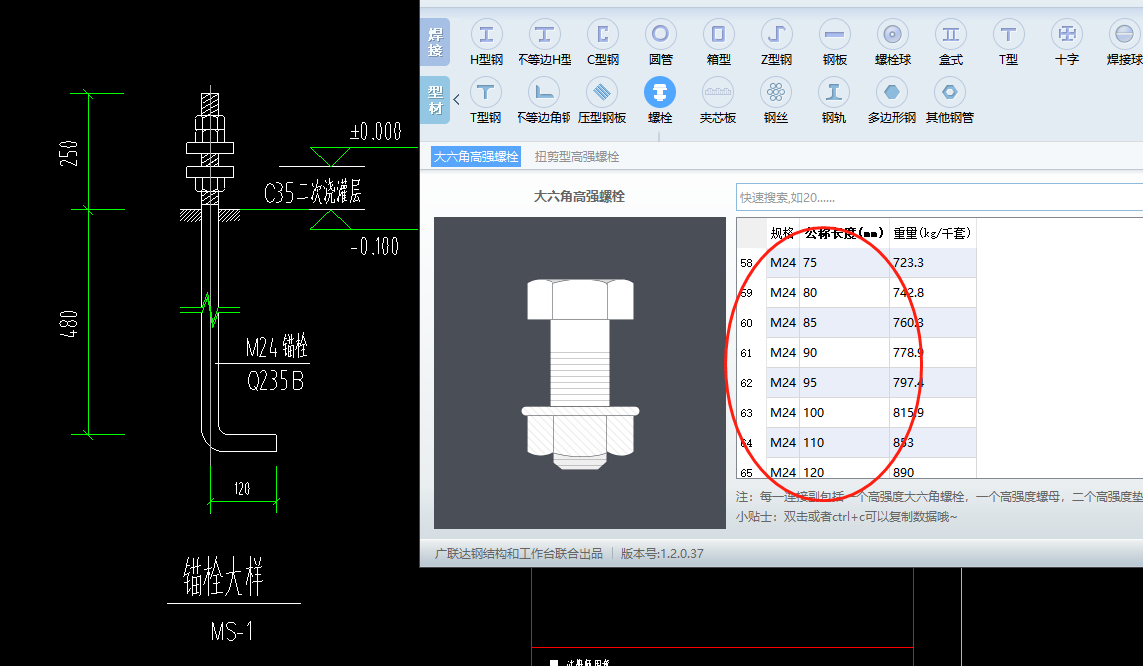Screen dimensions: 1143x666
Task: Select the 压型钢板 profiled sheet icon
Action: [601, 93]
